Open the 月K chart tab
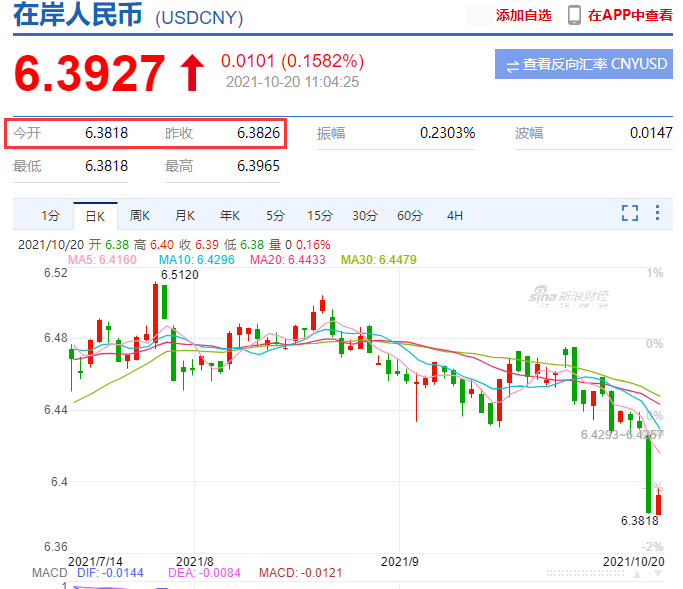 point(185,216)
